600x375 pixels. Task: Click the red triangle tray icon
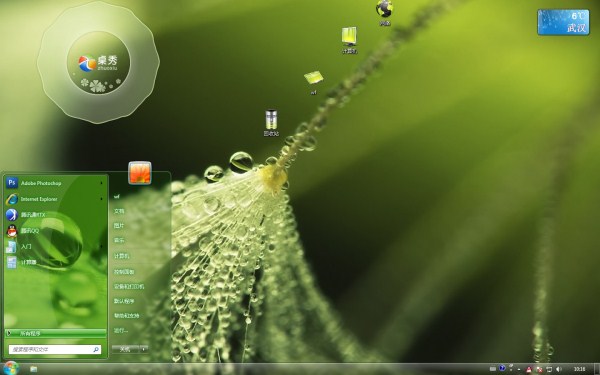(x=529, y=370)
